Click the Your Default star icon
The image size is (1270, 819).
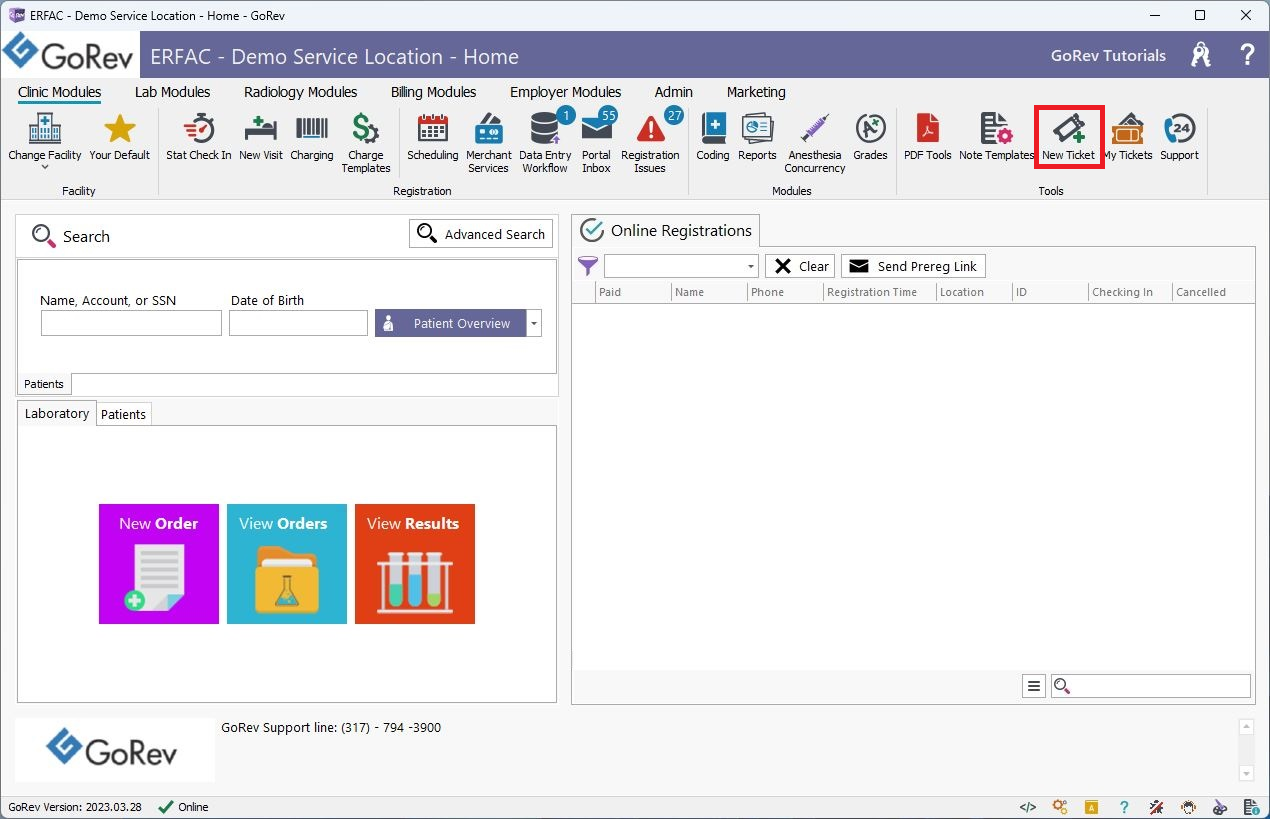(119, 136)
